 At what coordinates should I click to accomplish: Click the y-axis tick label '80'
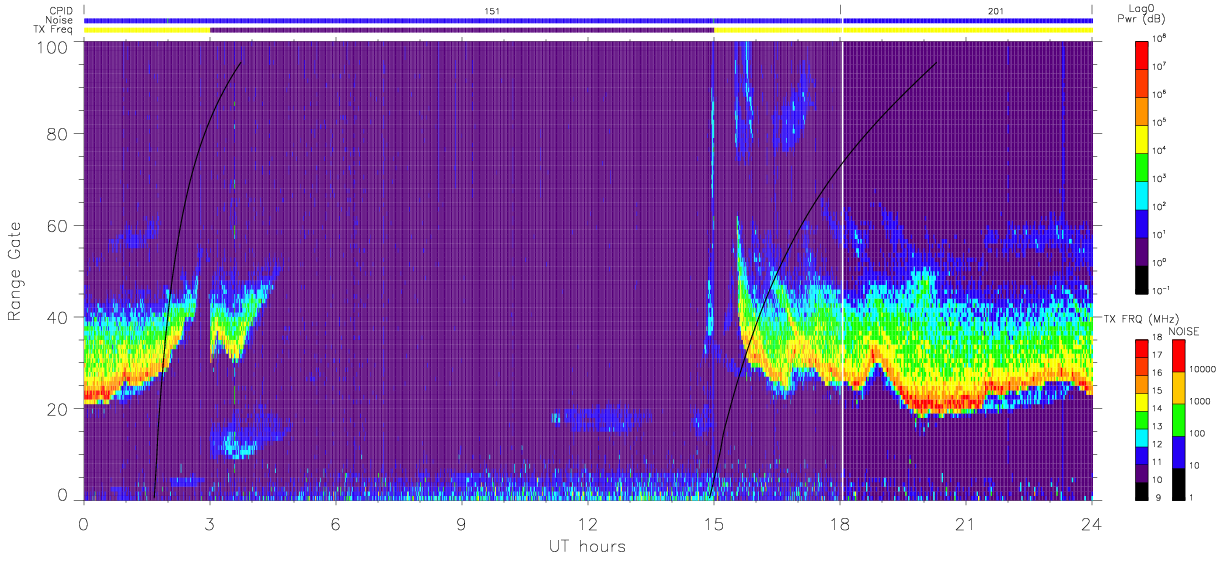56,134
